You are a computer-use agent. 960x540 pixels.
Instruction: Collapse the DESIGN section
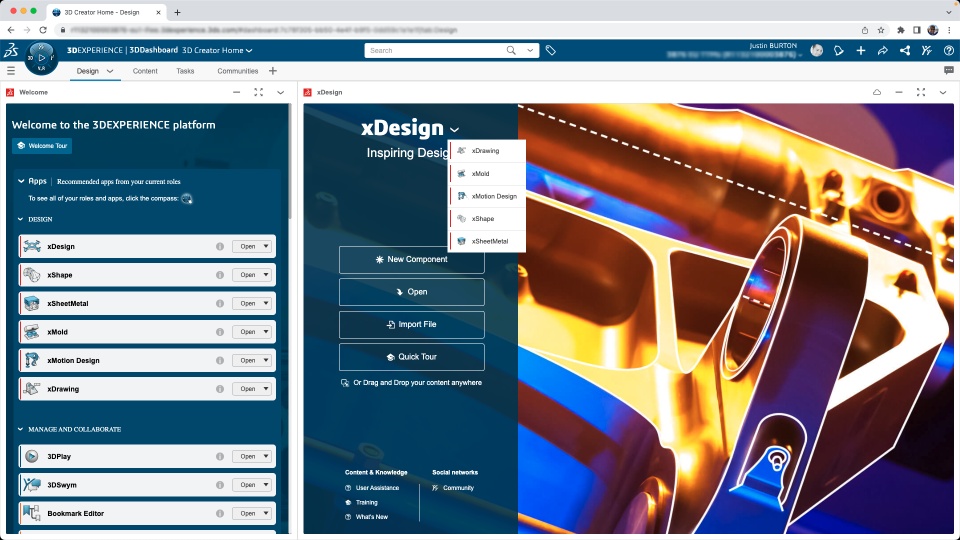[x=20, y=219]
